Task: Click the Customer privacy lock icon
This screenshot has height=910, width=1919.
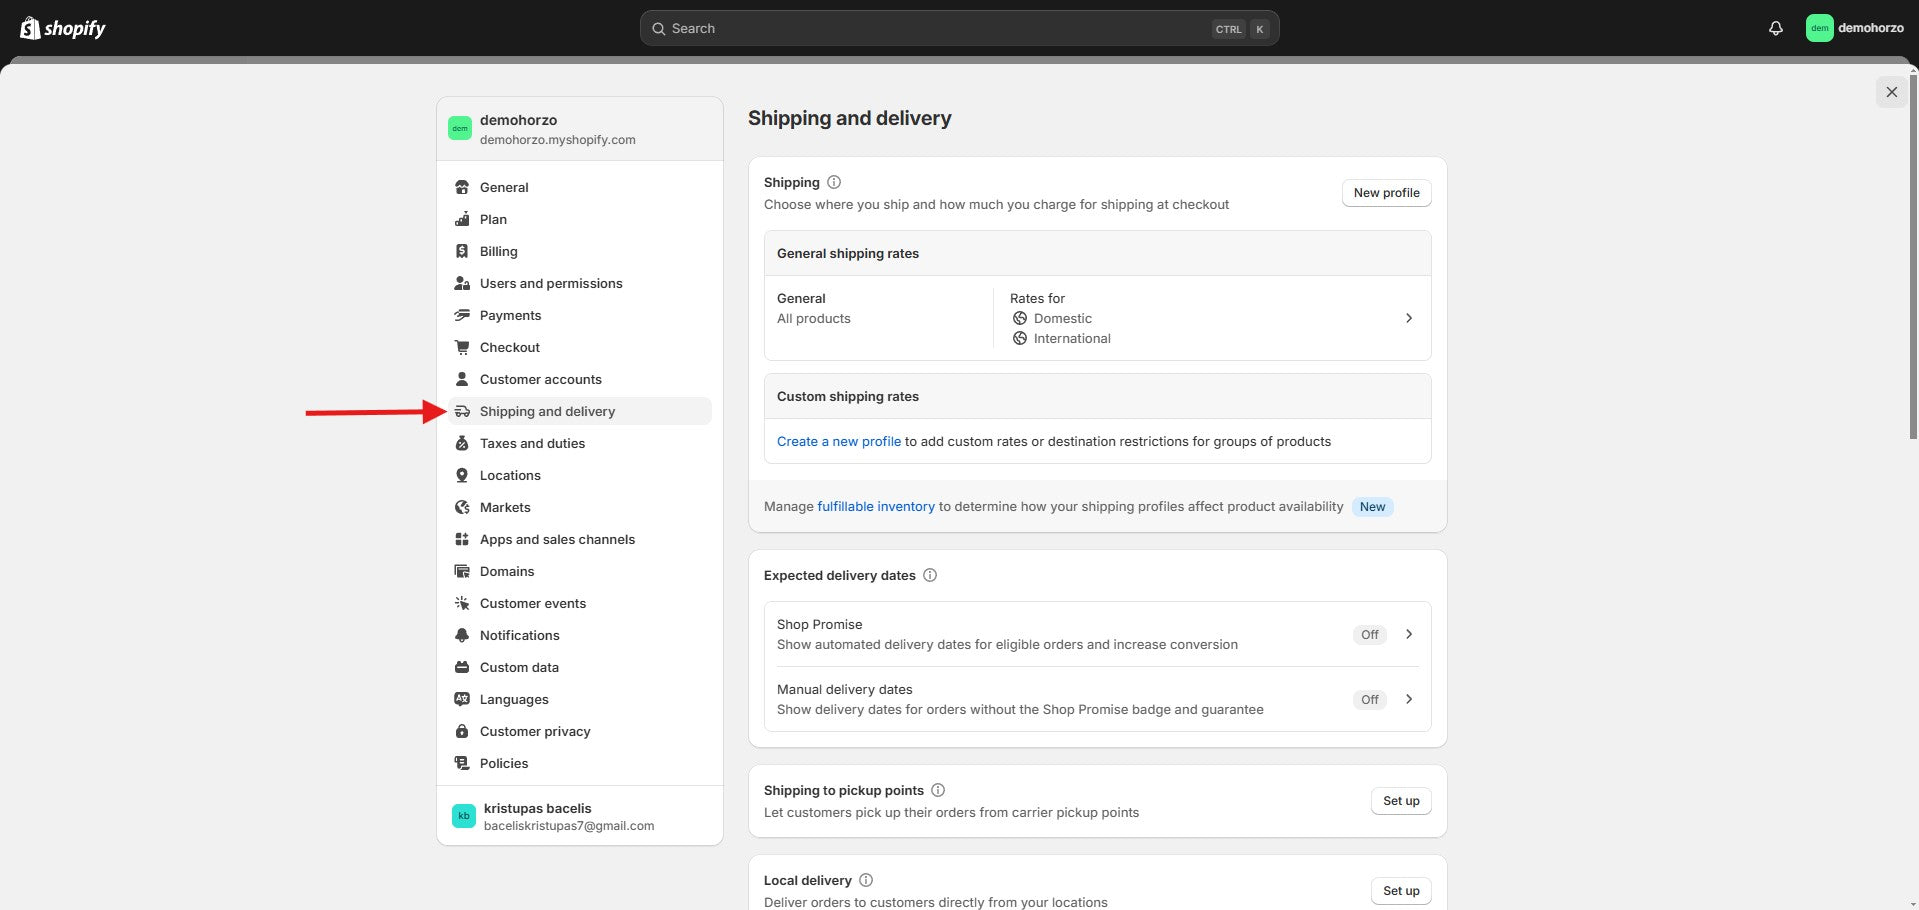Action: click(462, 731)
